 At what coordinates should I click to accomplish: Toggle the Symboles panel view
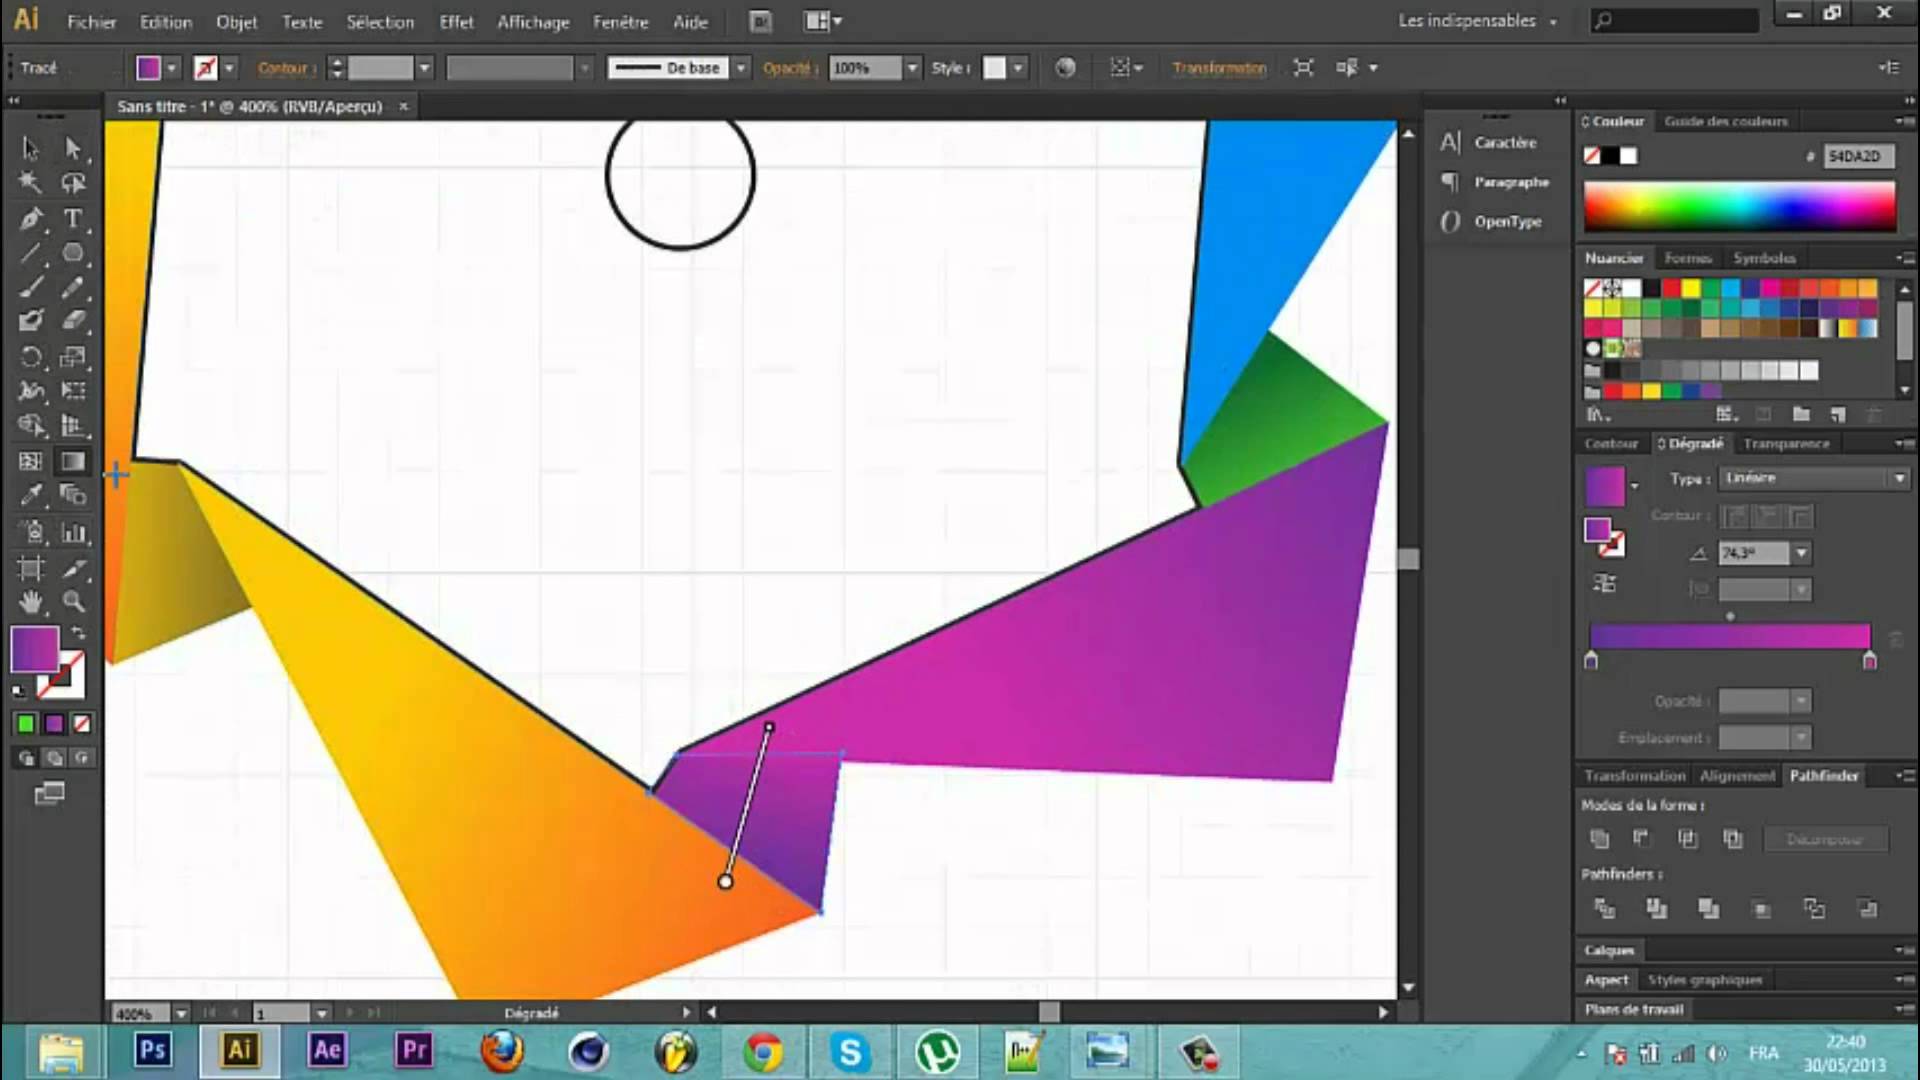click(1763, 257)
